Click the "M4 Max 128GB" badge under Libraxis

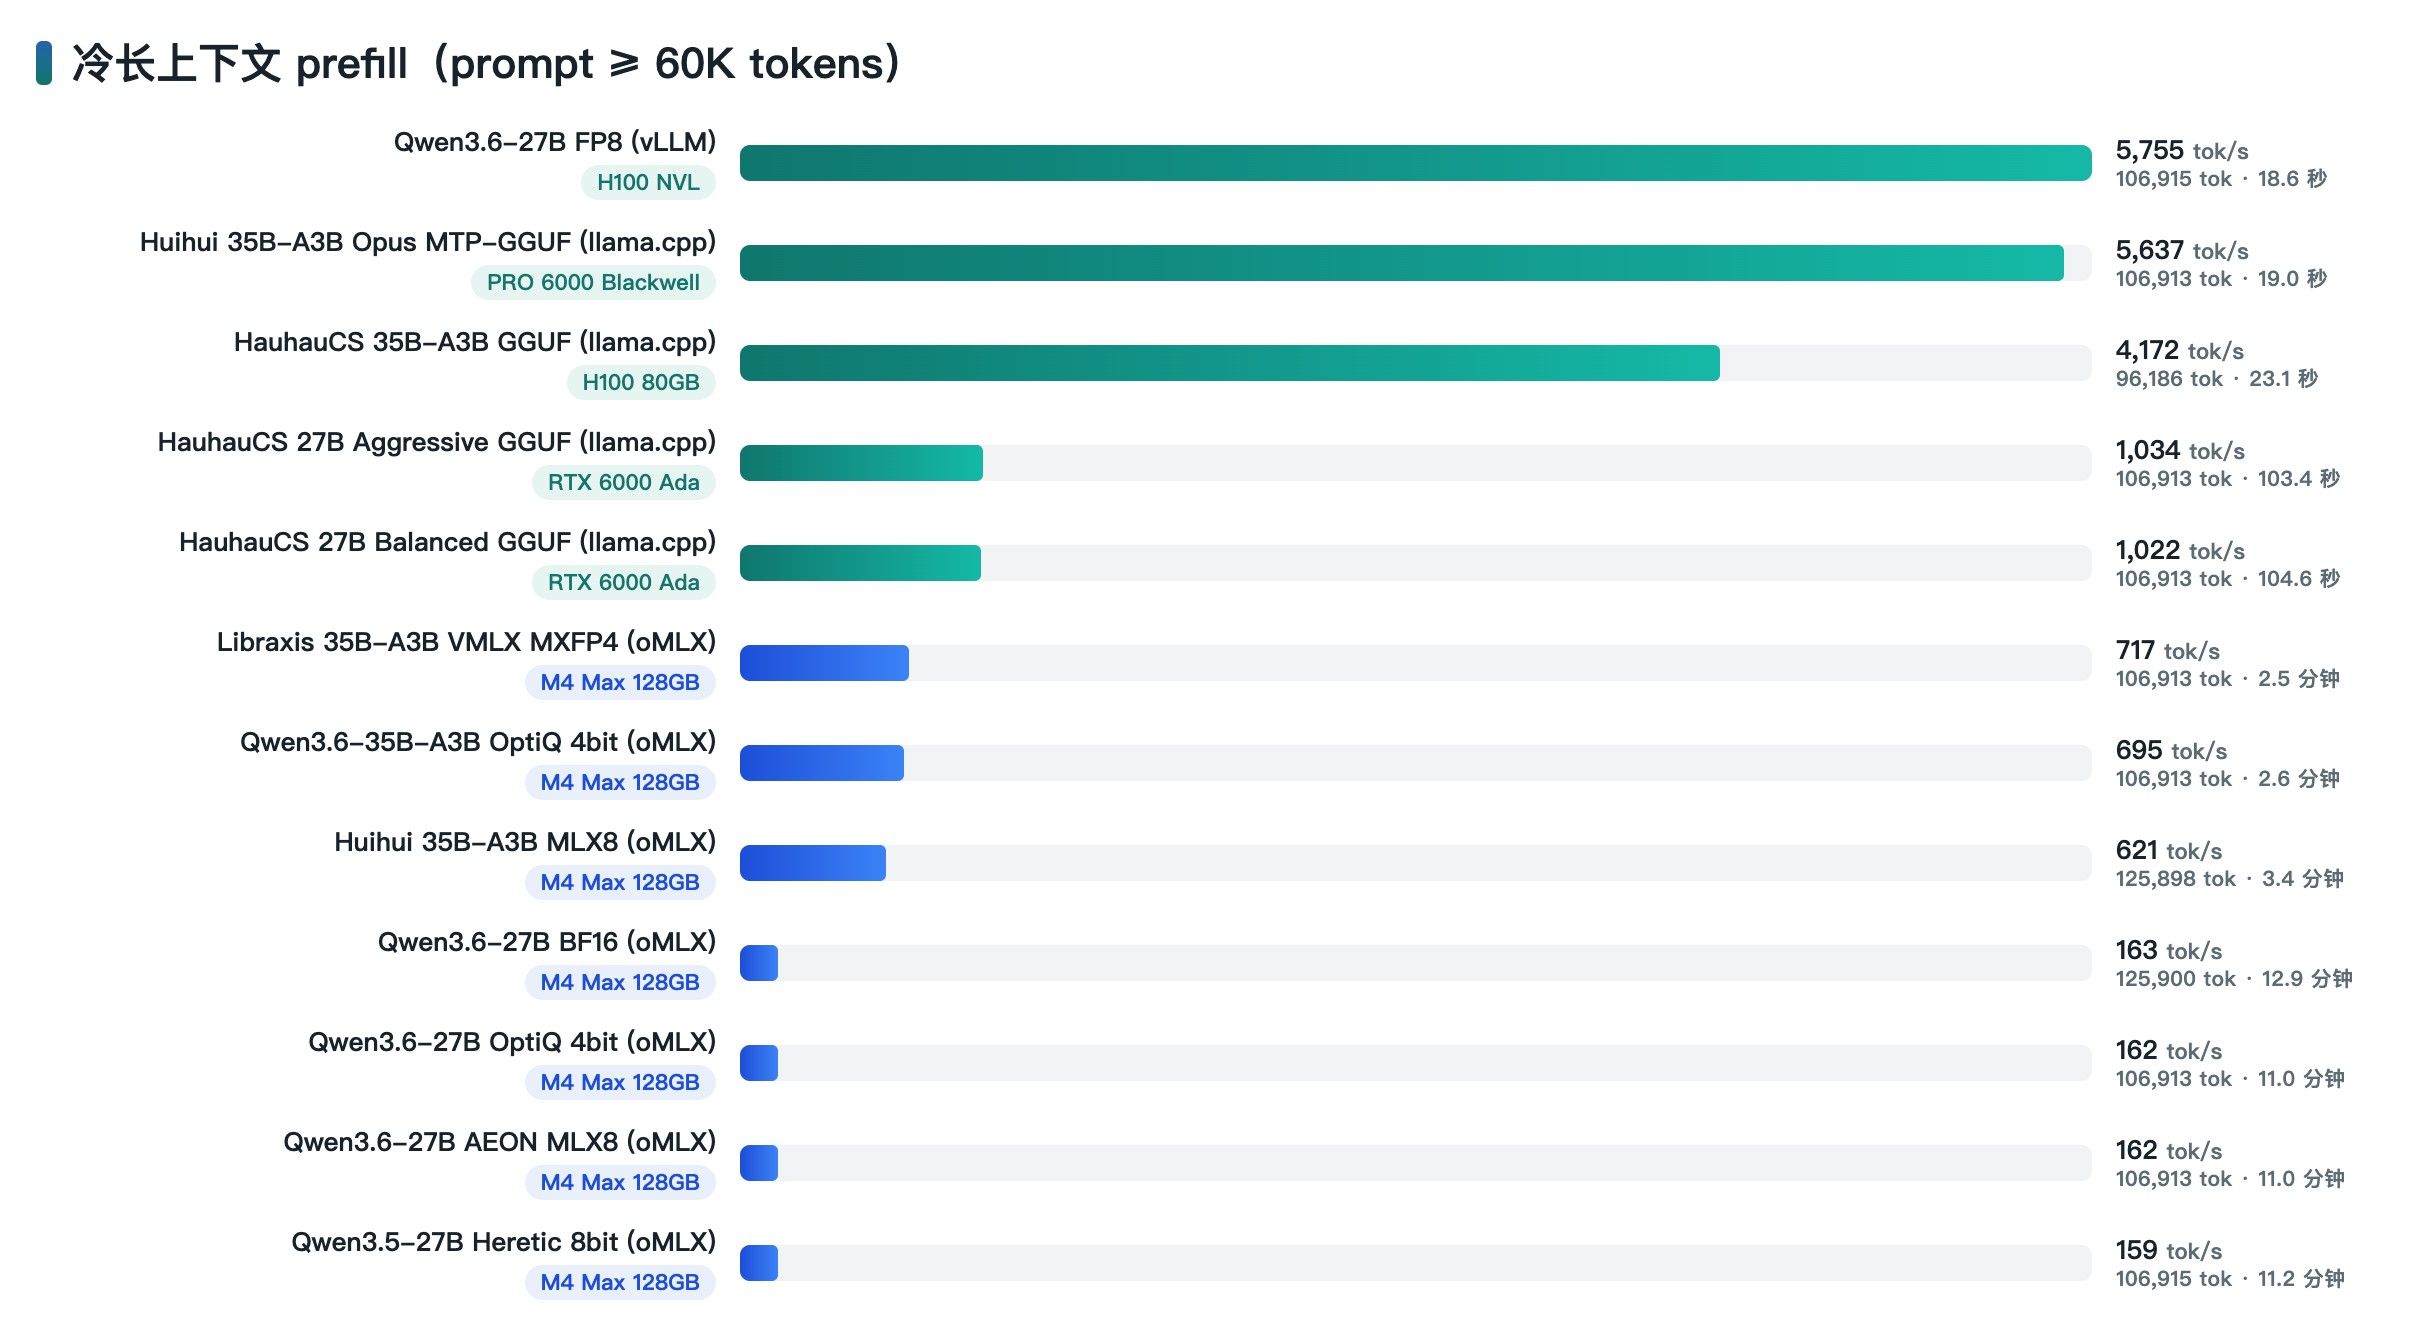[x=620, y=682]
